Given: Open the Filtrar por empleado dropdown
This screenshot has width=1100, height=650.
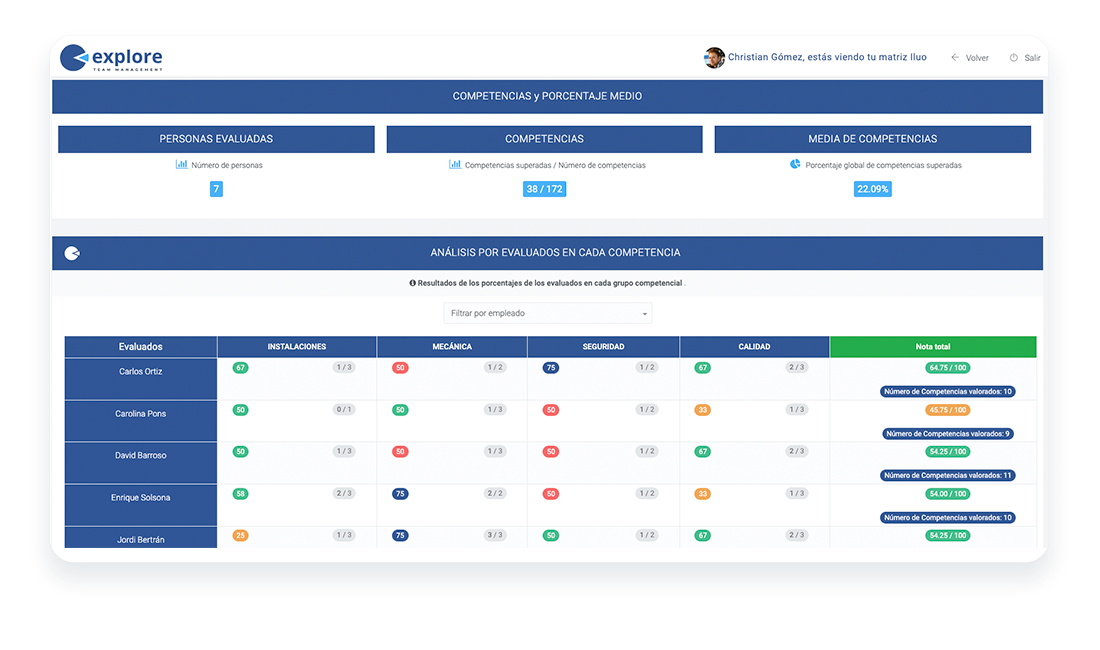Looking at the screenshot, I should pyautogui.click(x=547, y=313).
